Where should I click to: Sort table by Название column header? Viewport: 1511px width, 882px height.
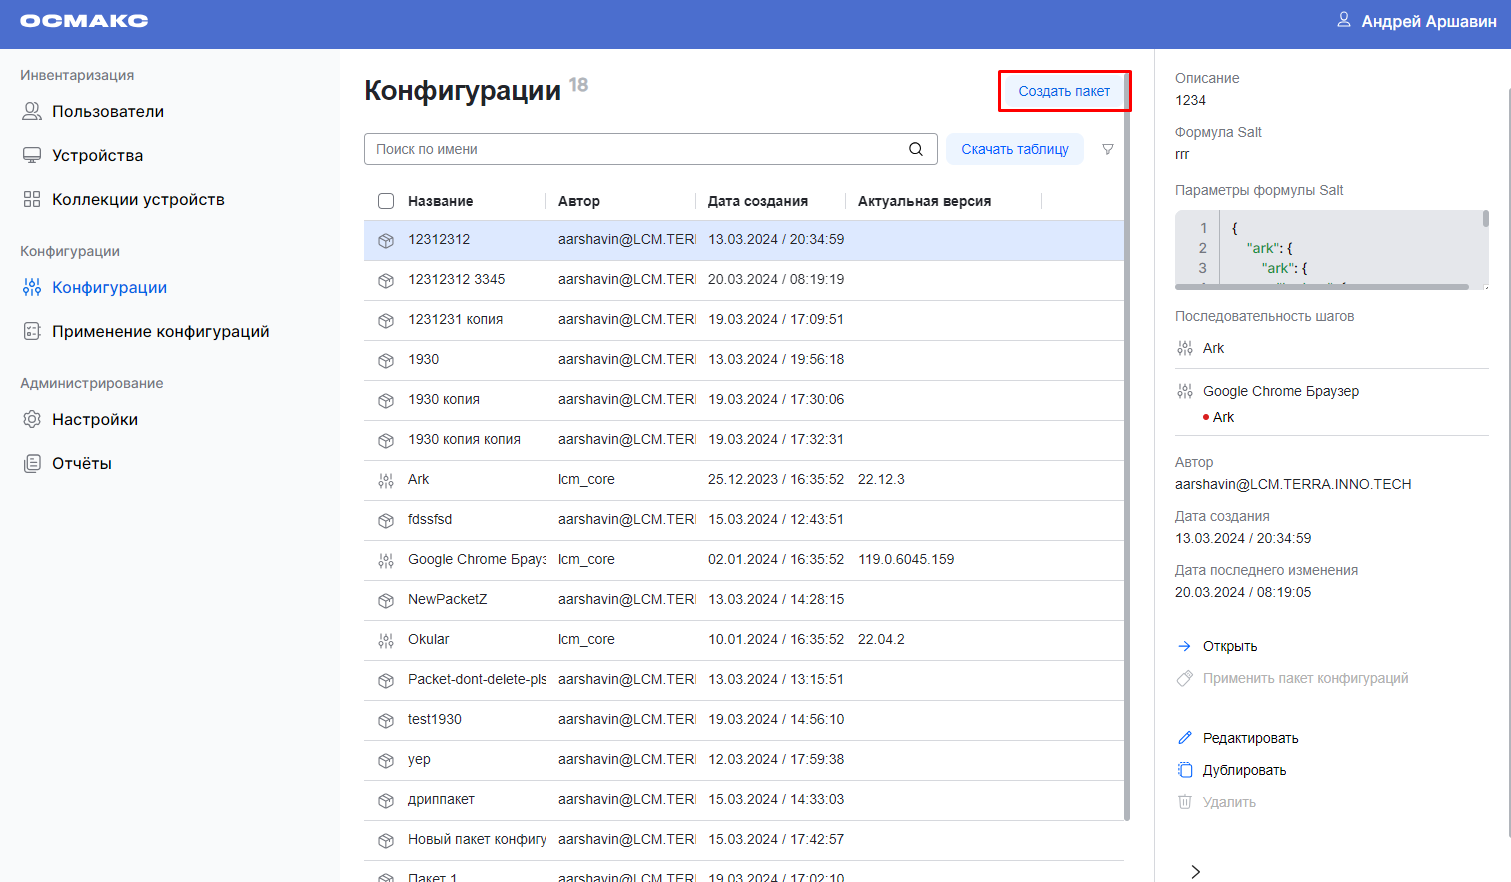click(440, 201)
